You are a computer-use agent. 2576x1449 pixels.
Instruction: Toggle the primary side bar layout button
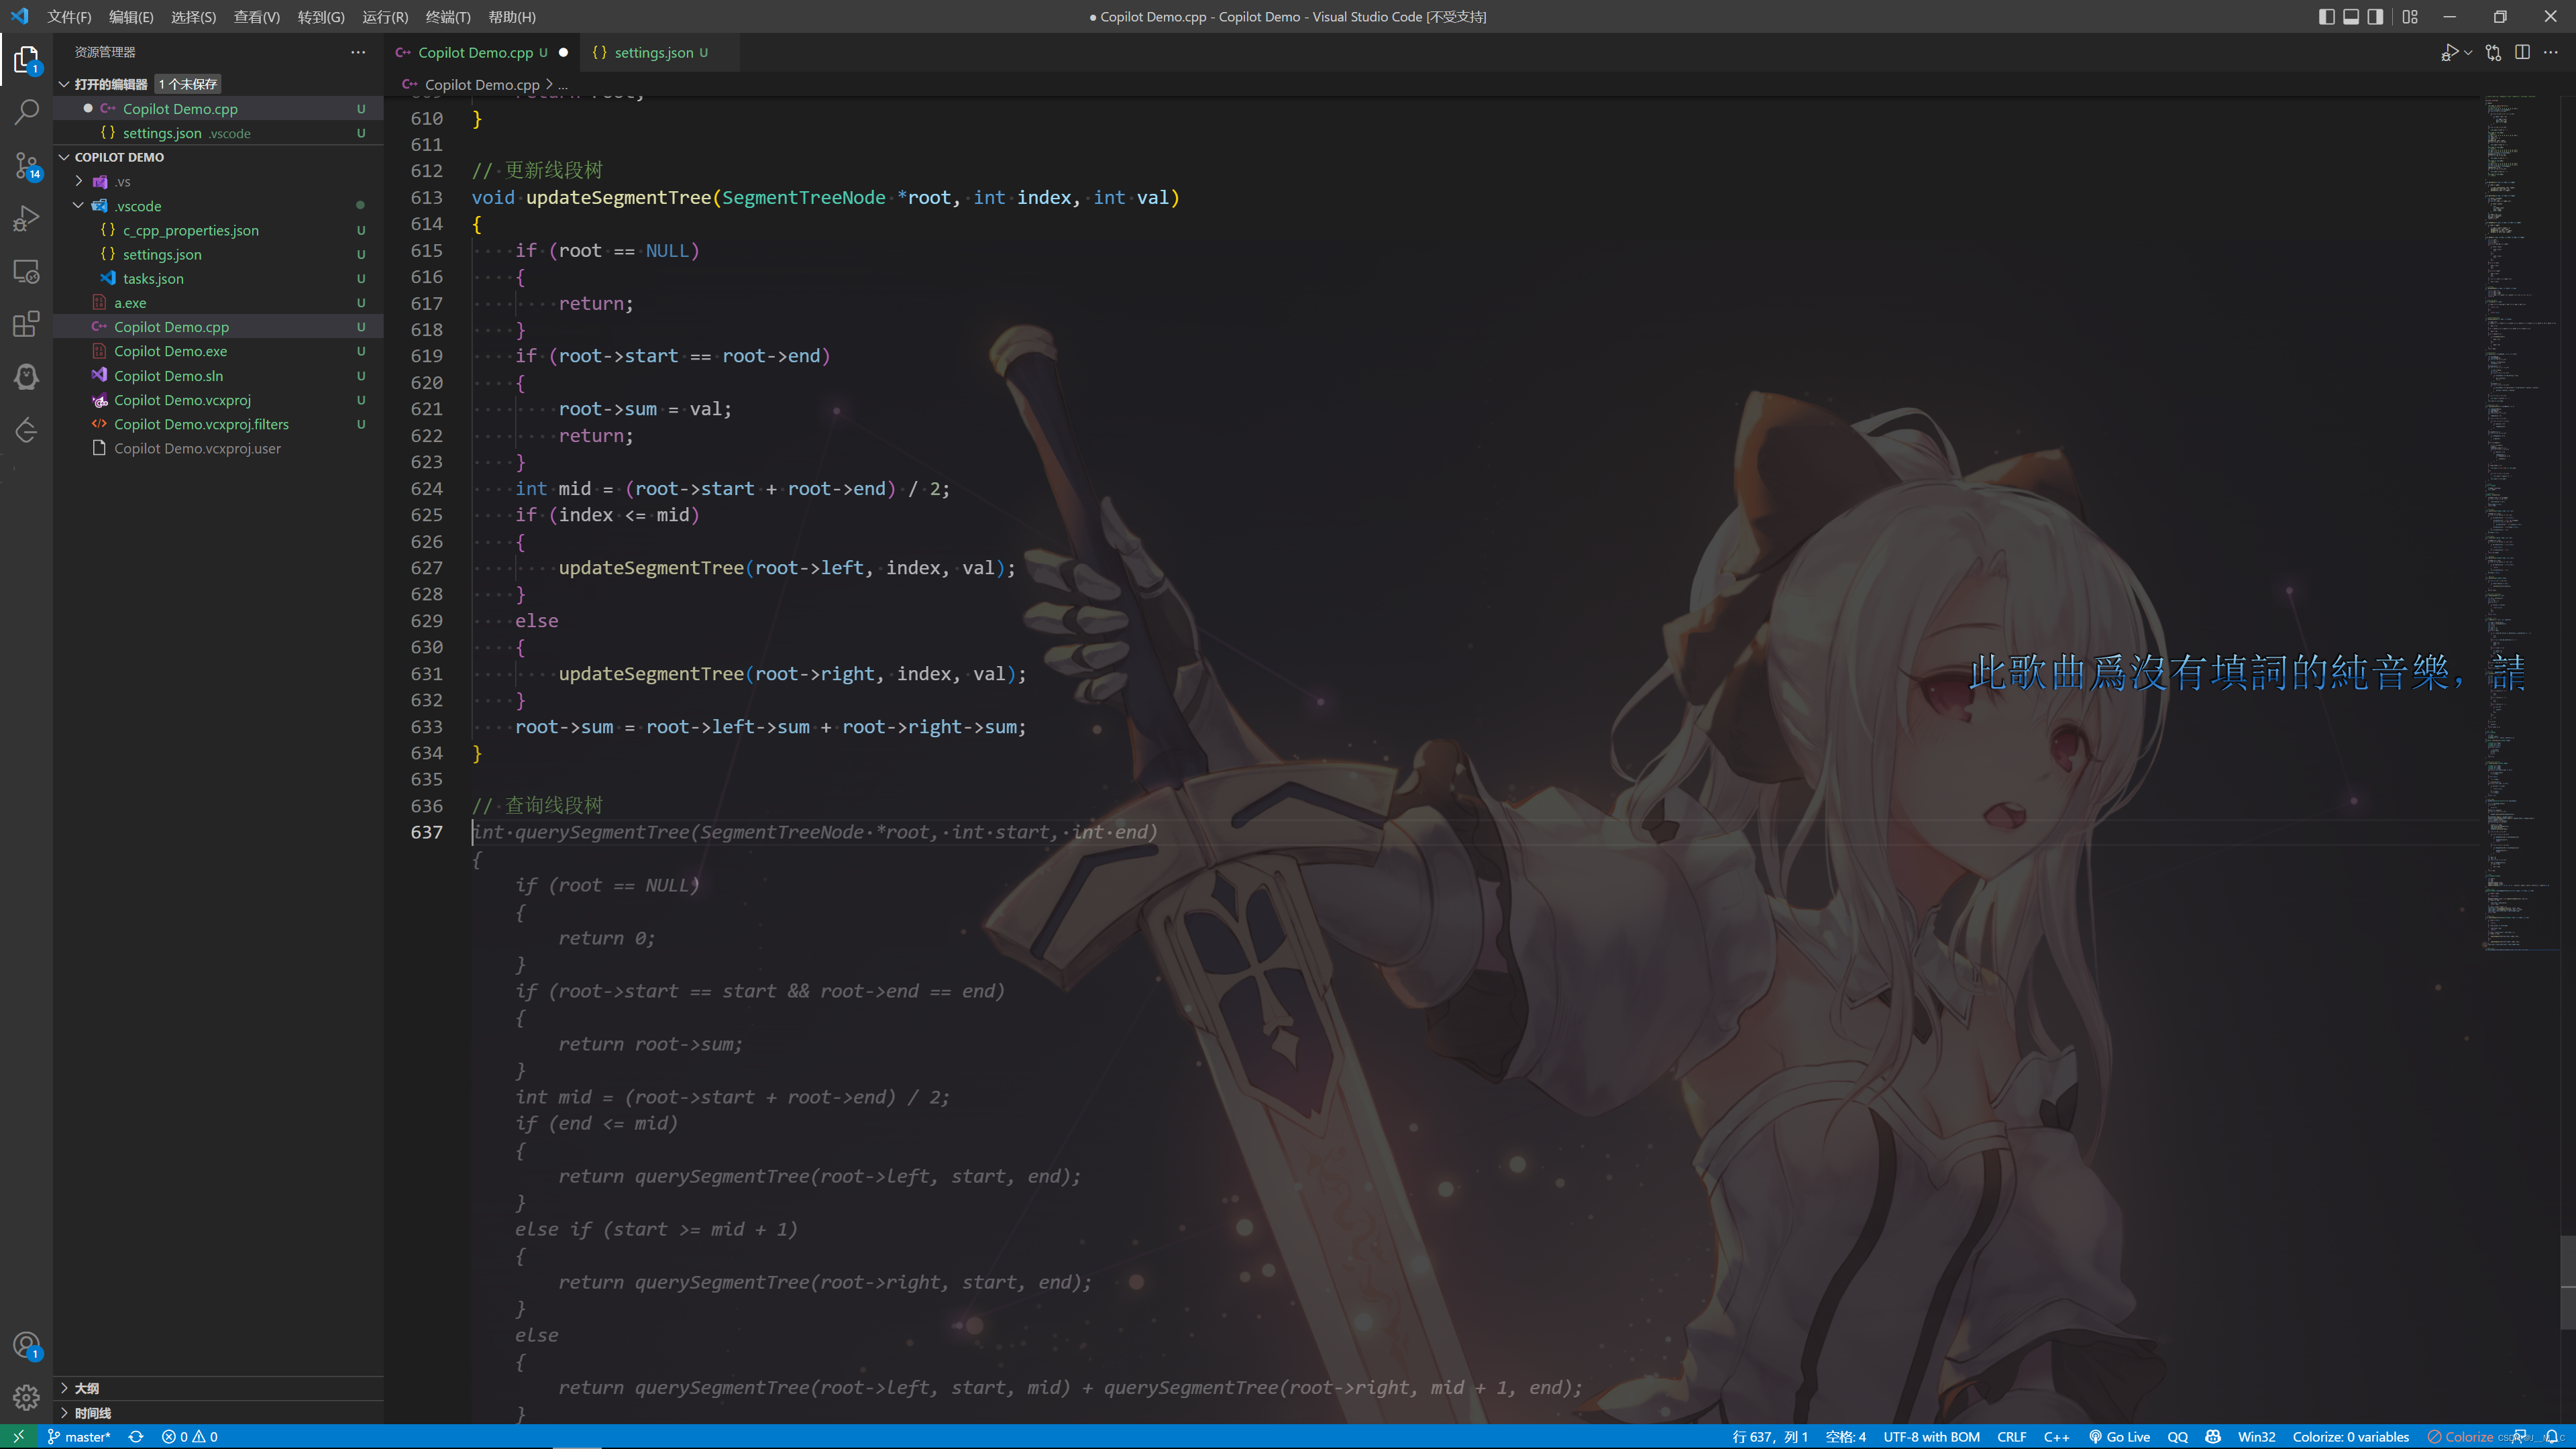(x=2326, y=17)
